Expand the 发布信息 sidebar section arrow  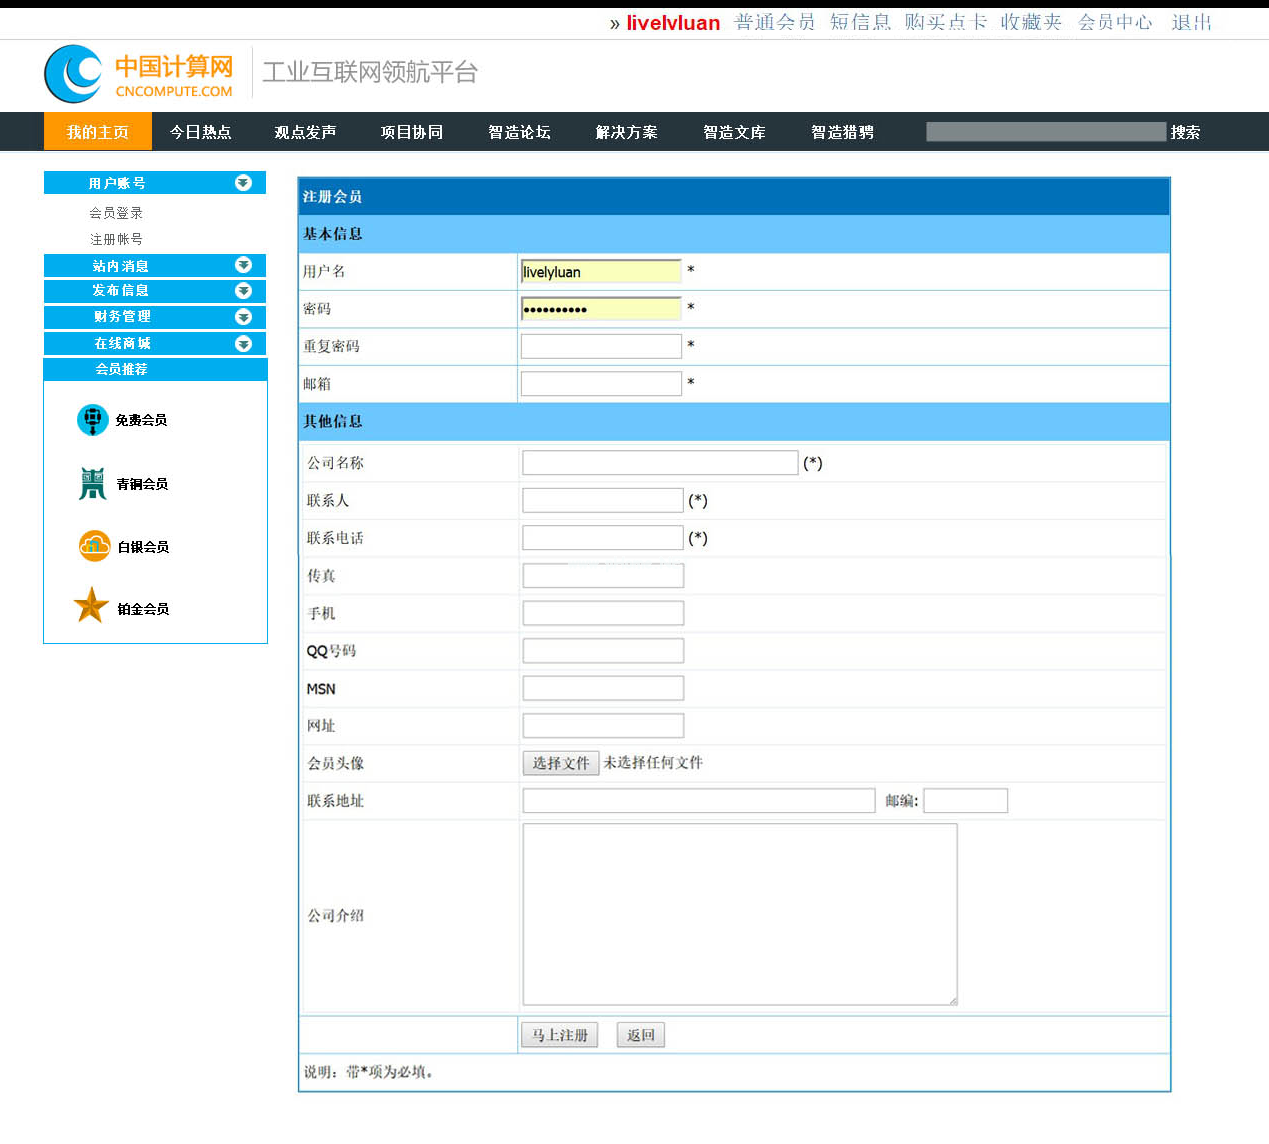click(x=243, y=291)
